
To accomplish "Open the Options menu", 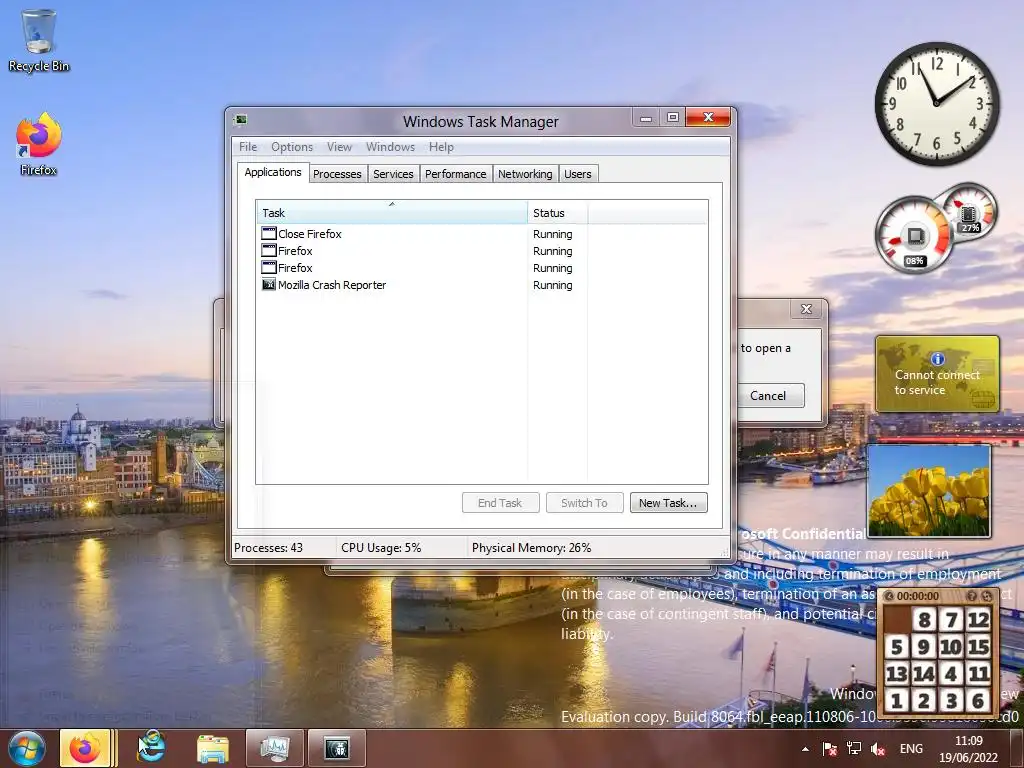I will tap(292, 147).
